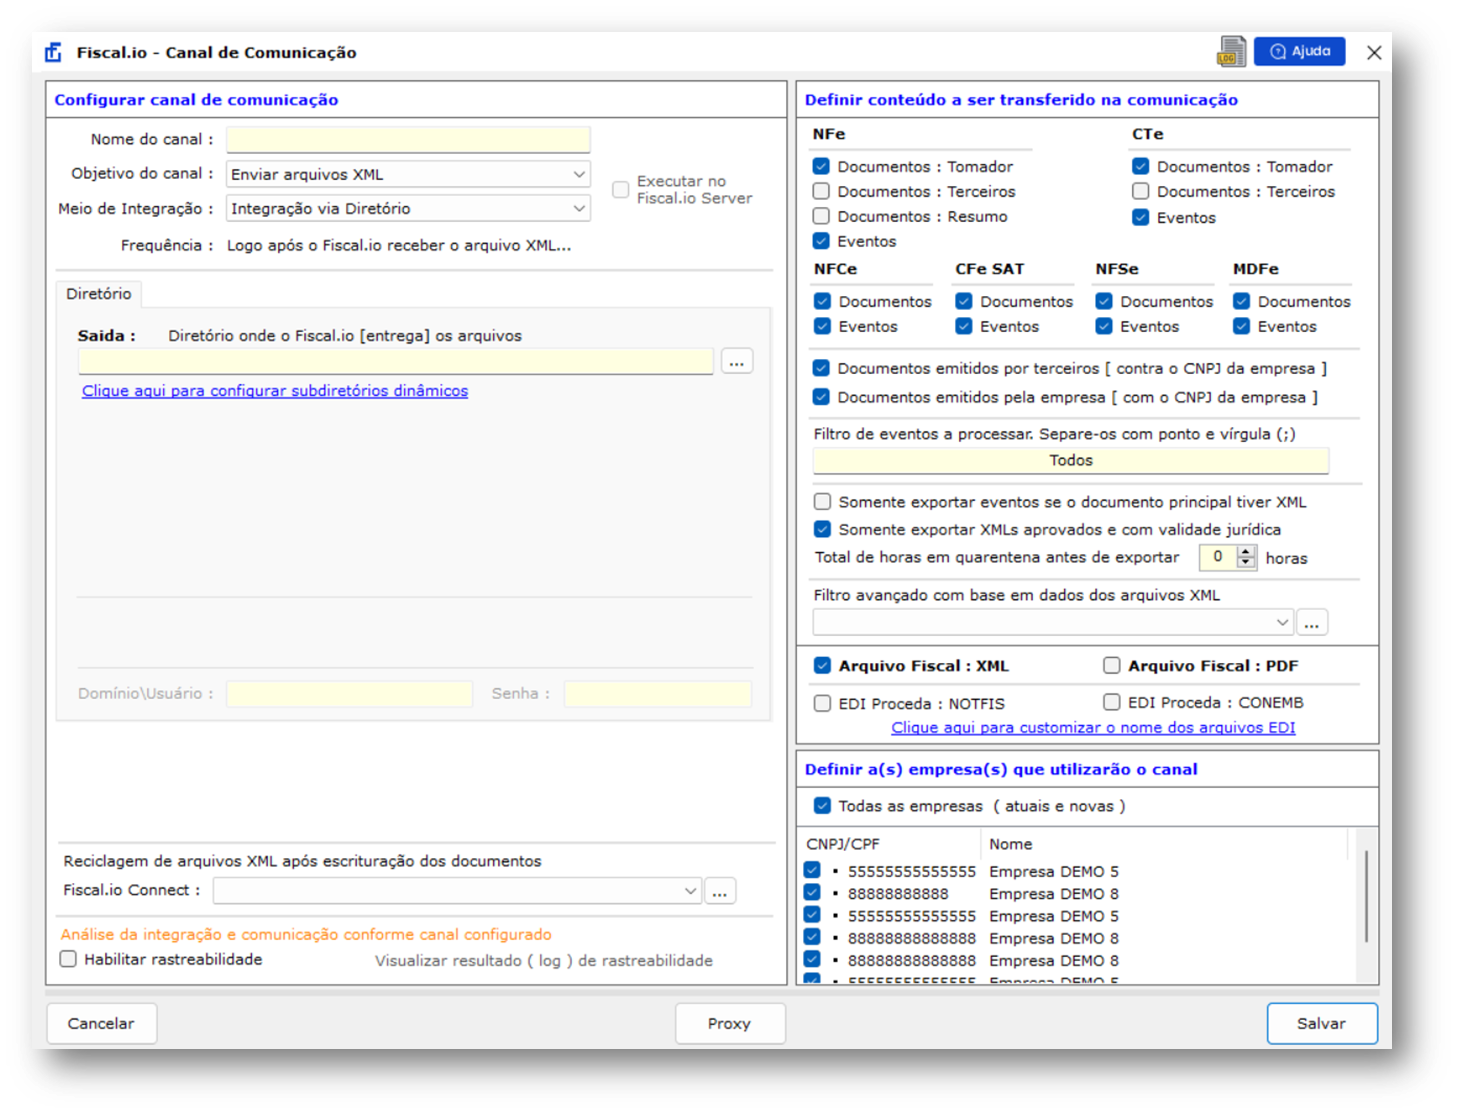Viewport: 1457px width, 1114px height.
Task: Click the quarantine hours value field
Action: coord(1218,557)
